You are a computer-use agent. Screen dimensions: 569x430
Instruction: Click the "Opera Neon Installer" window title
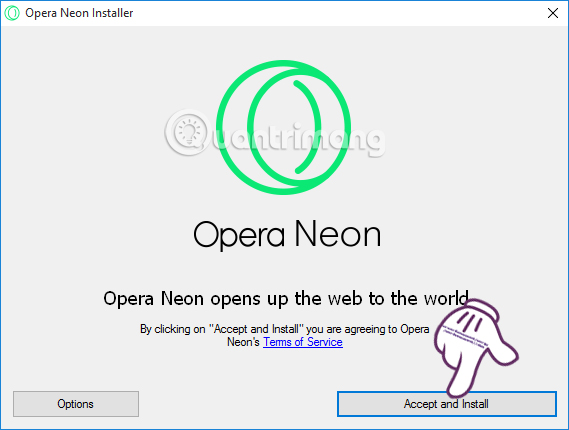coord(79,13)
